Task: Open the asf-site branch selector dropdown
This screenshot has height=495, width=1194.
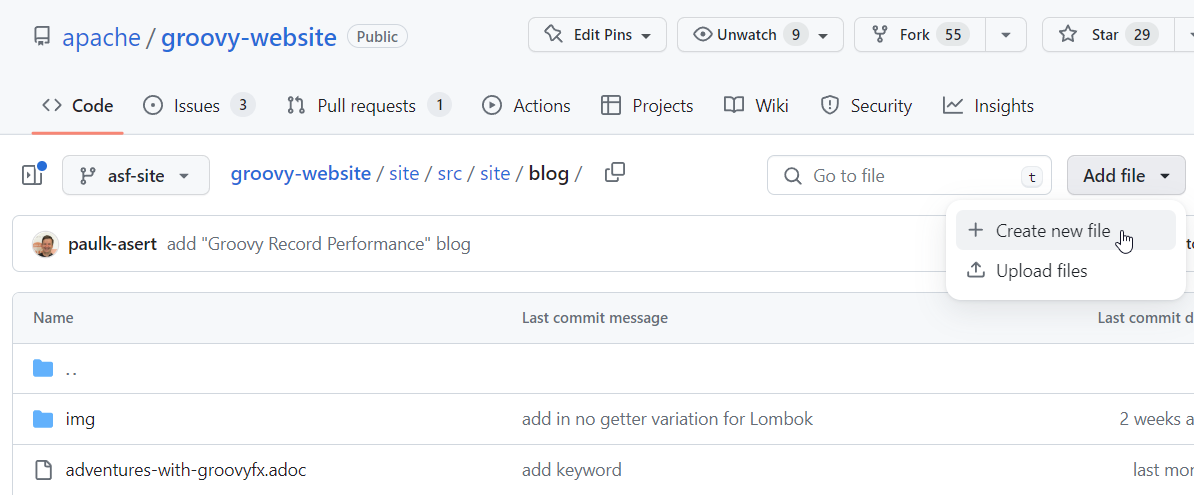Action: click(136, 175)
